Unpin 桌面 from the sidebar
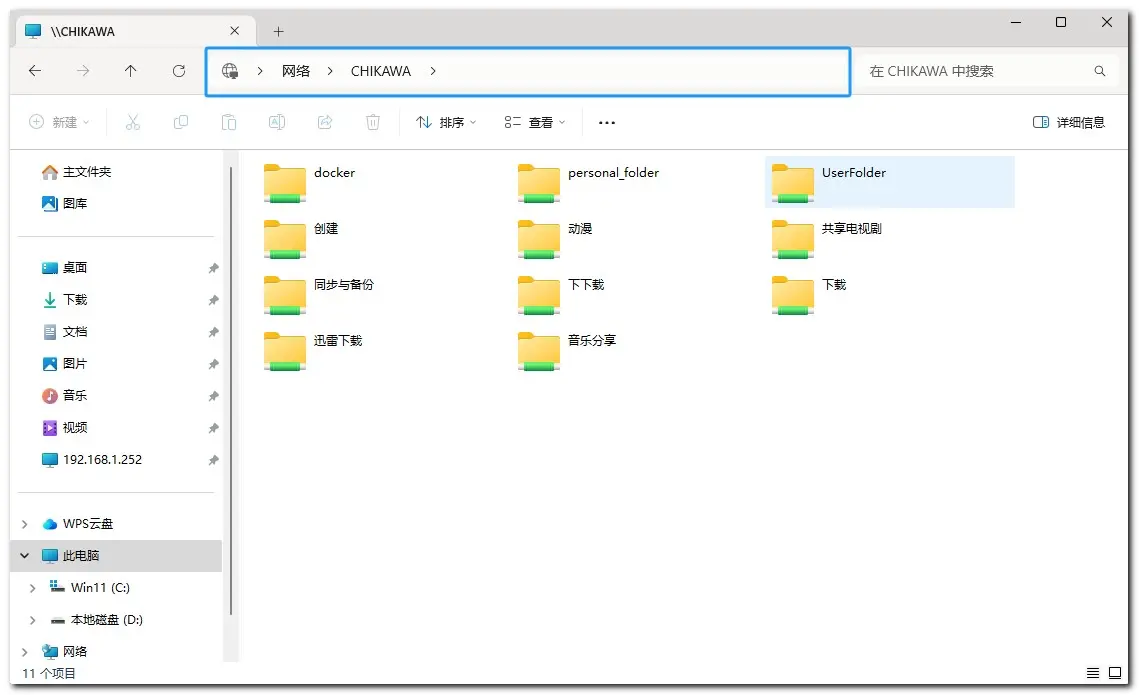 pyautogui.click(x=213, y=268)
